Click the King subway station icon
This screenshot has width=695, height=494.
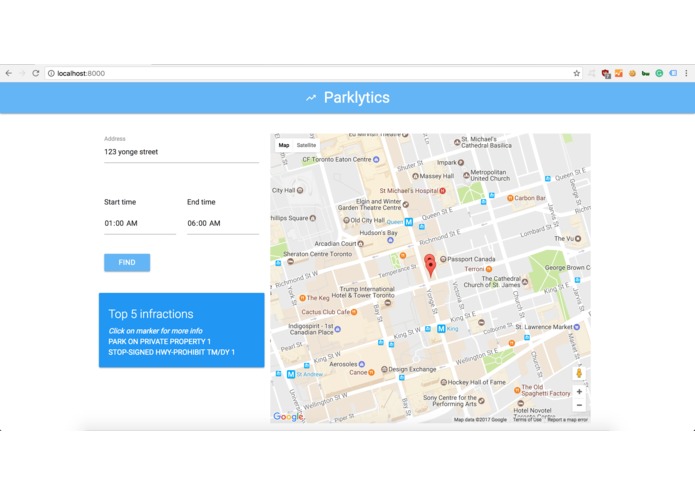(x=441, y=328)
